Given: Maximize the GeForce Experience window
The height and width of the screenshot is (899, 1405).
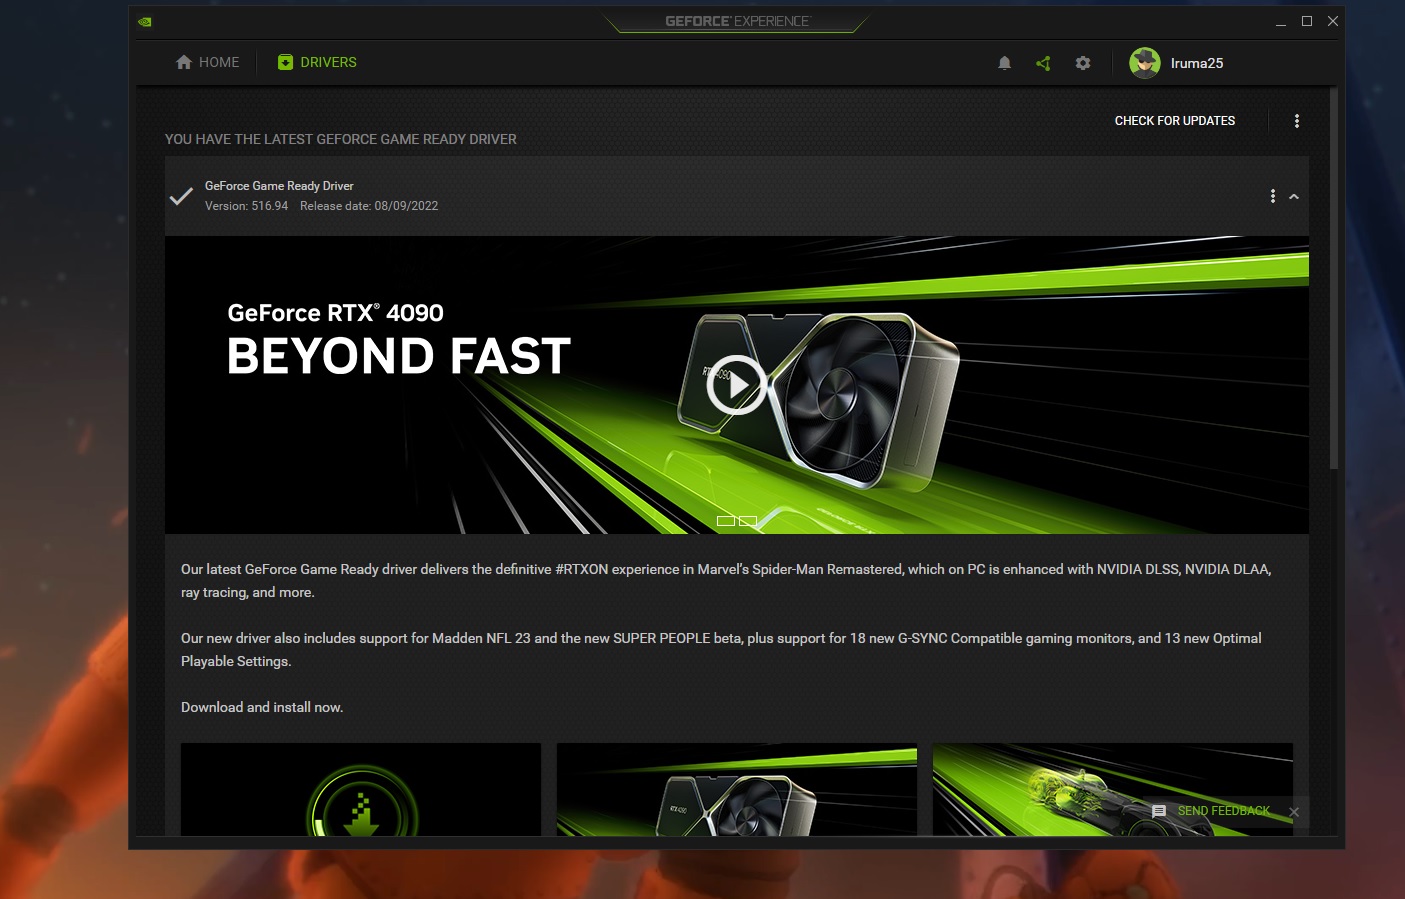Looking at the screenshot, I should click(x=1306, y=21).
